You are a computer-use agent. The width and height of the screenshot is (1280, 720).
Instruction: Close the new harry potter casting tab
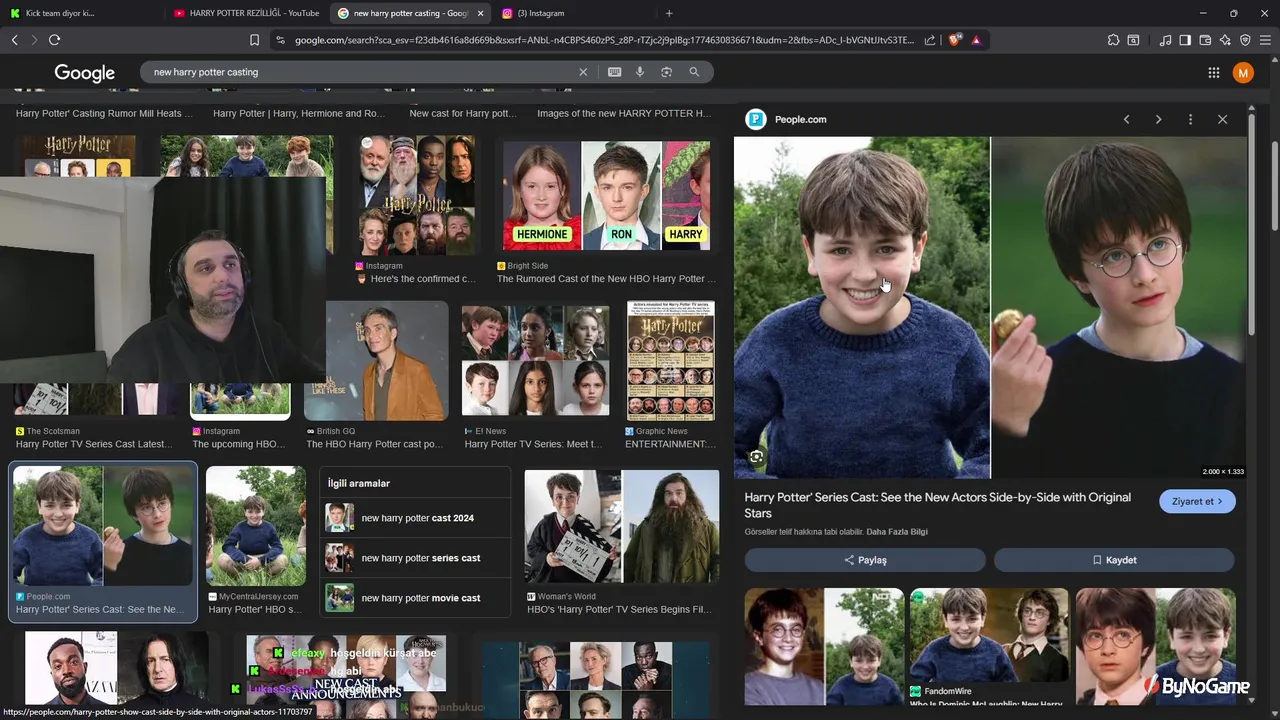(480, 13)
